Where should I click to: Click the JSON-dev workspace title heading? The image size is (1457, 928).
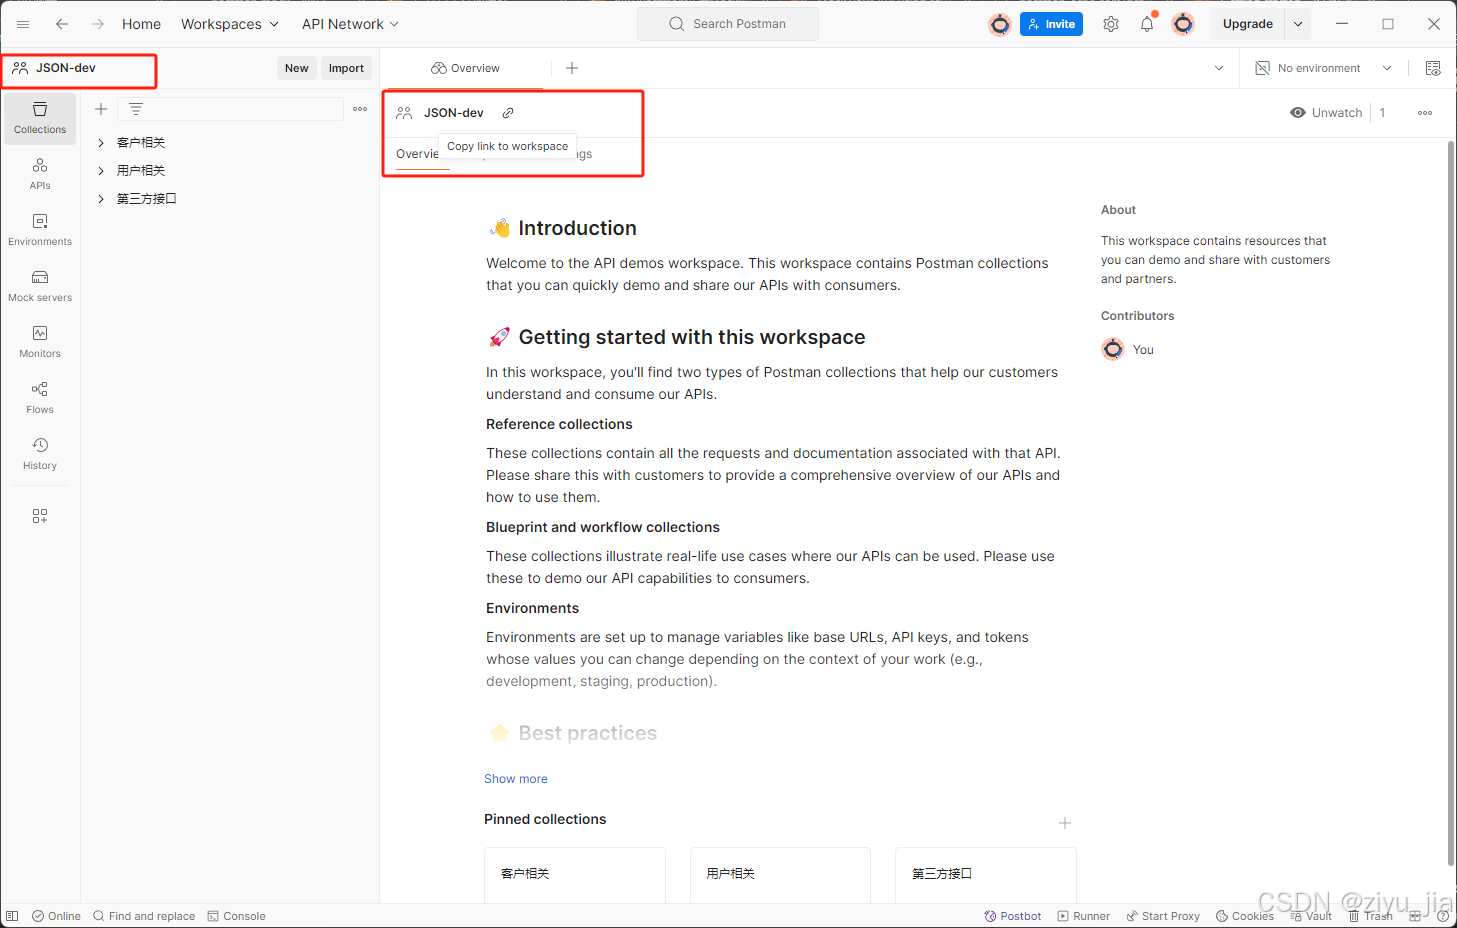(x=454, y=113)
